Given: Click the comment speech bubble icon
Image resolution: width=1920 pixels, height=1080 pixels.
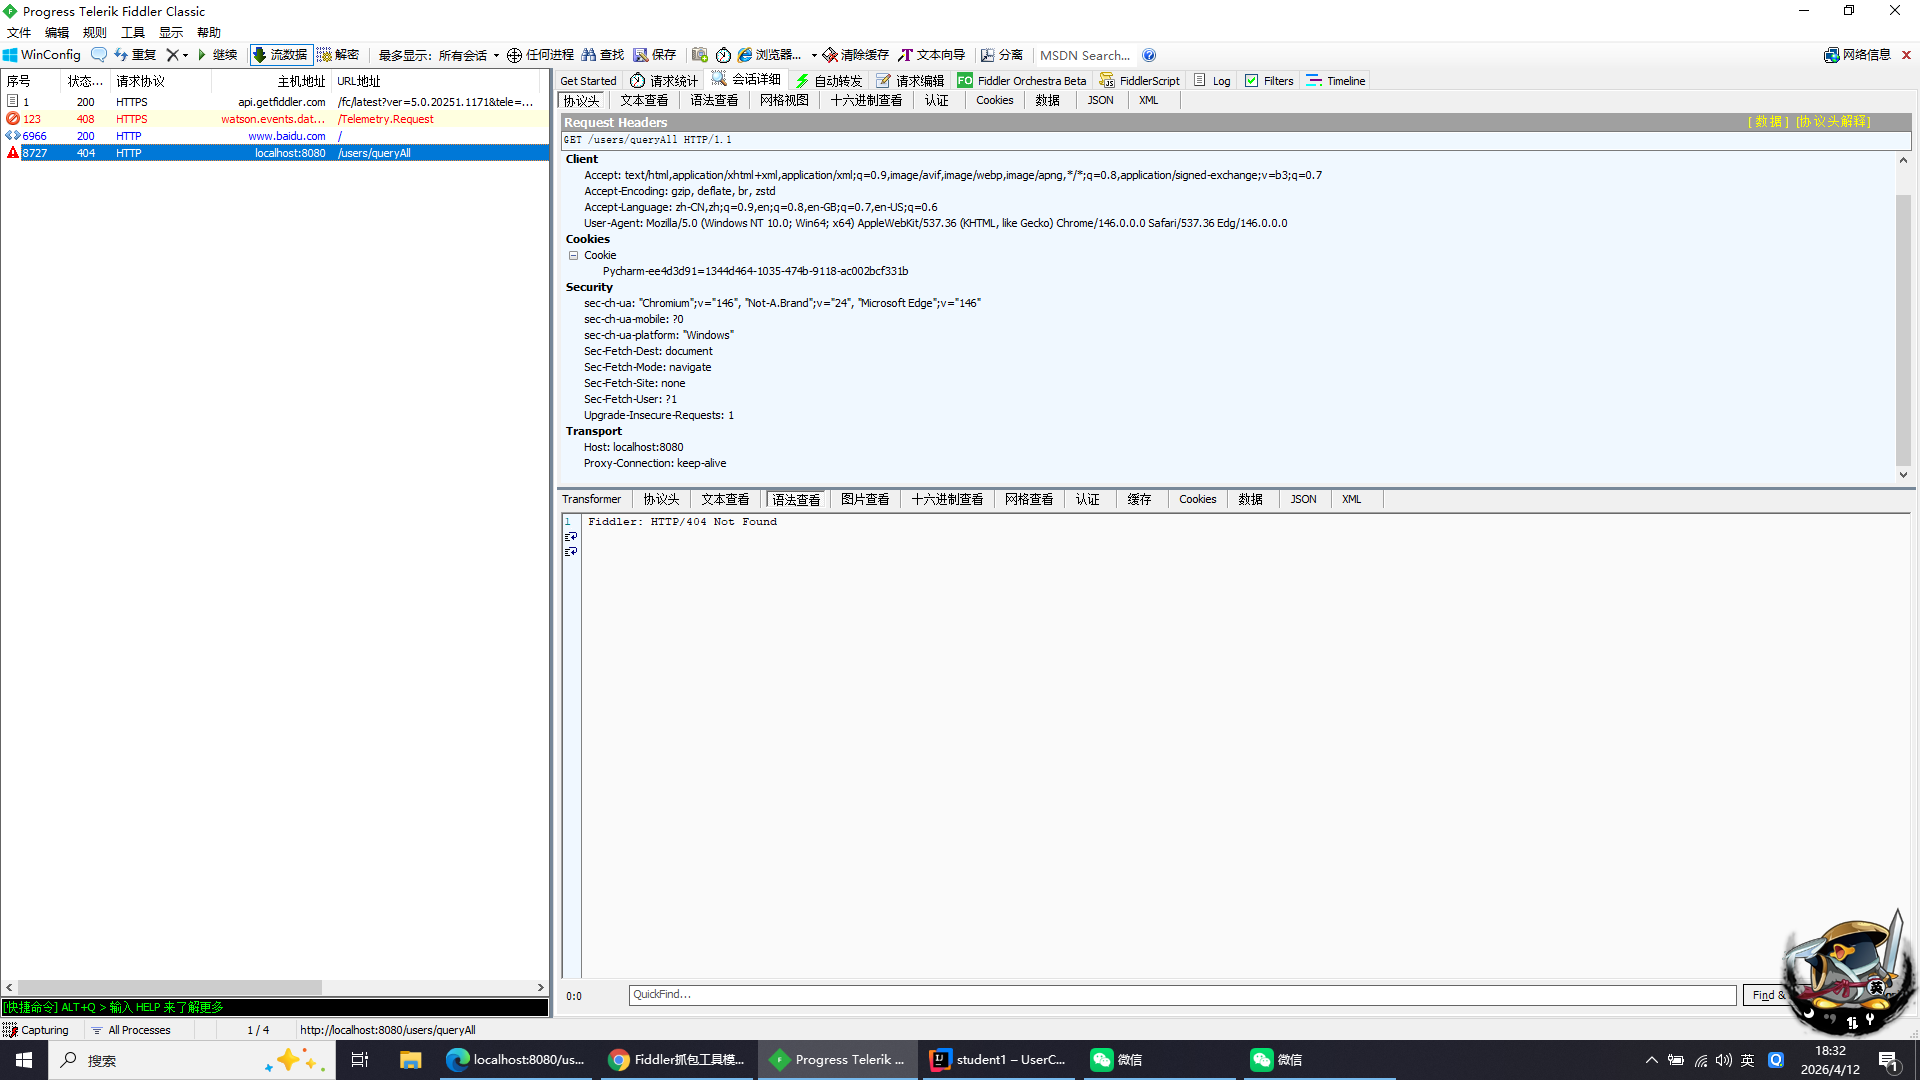Looking at the screenshot, I should coord(99,55).
